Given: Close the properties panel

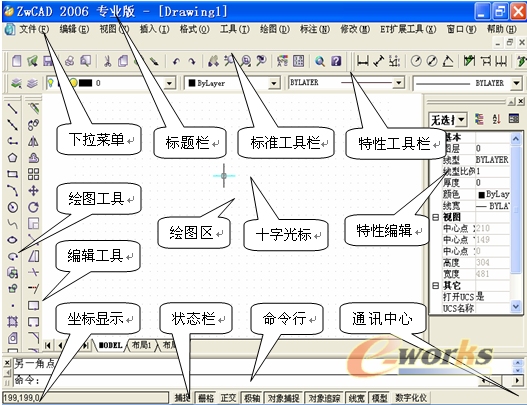Looking at the screenshot, I should [521, 101].
